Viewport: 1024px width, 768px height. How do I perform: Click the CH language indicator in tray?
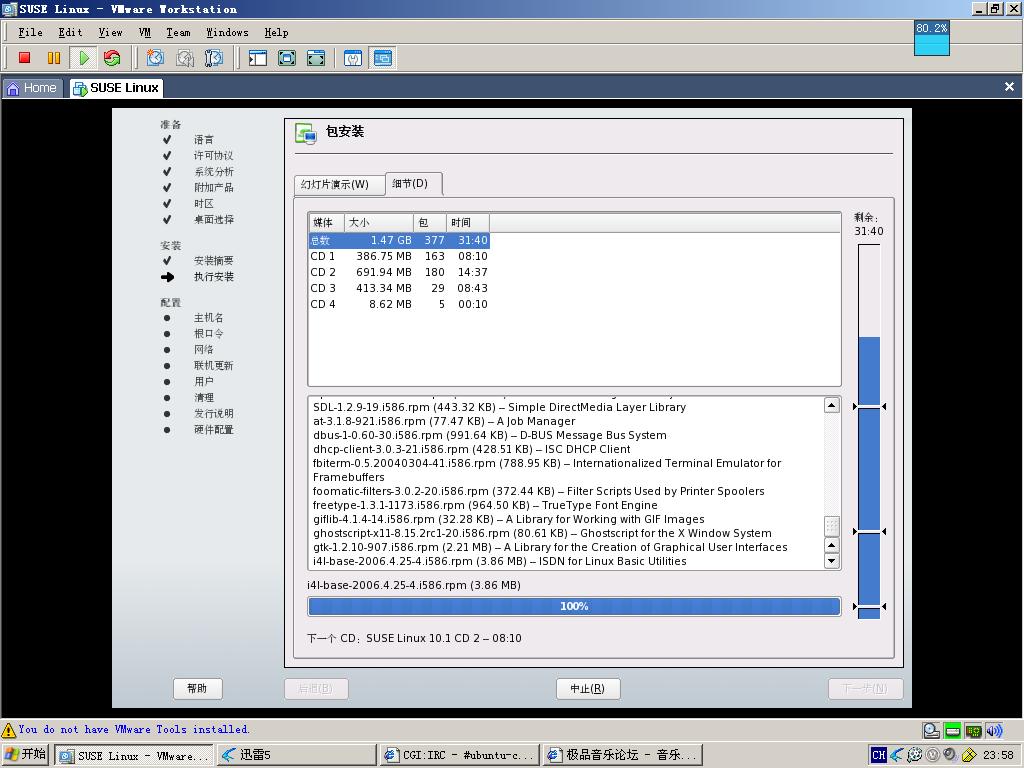(x=878, y=755)
